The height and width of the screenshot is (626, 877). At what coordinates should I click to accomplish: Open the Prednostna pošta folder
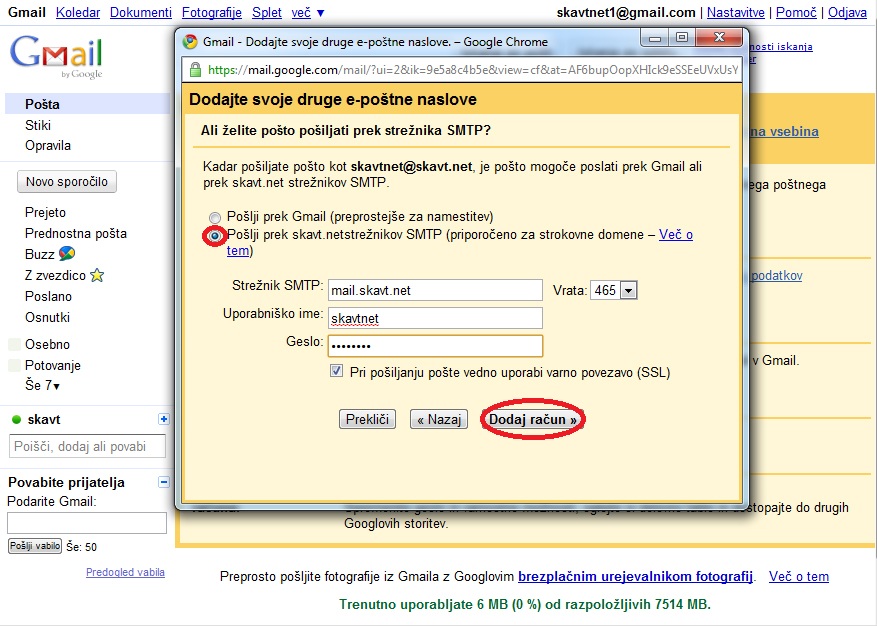(x=76, y=233)
